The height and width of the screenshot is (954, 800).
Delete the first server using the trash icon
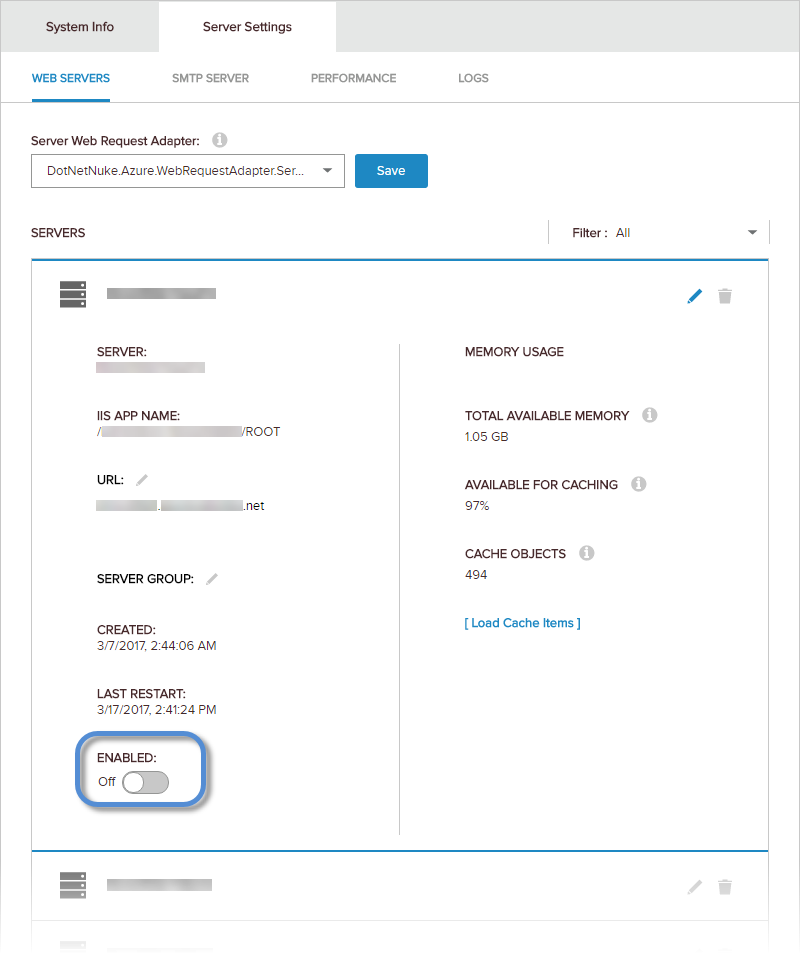[725, 296]
